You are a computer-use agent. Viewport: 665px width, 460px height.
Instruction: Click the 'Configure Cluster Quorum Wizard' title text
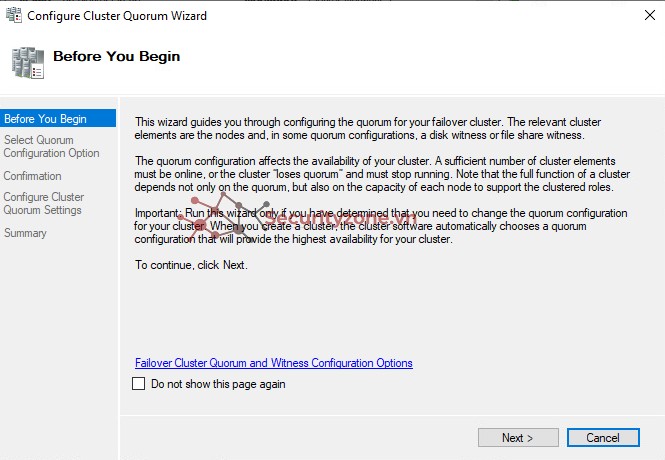click(x=117, y=16)
